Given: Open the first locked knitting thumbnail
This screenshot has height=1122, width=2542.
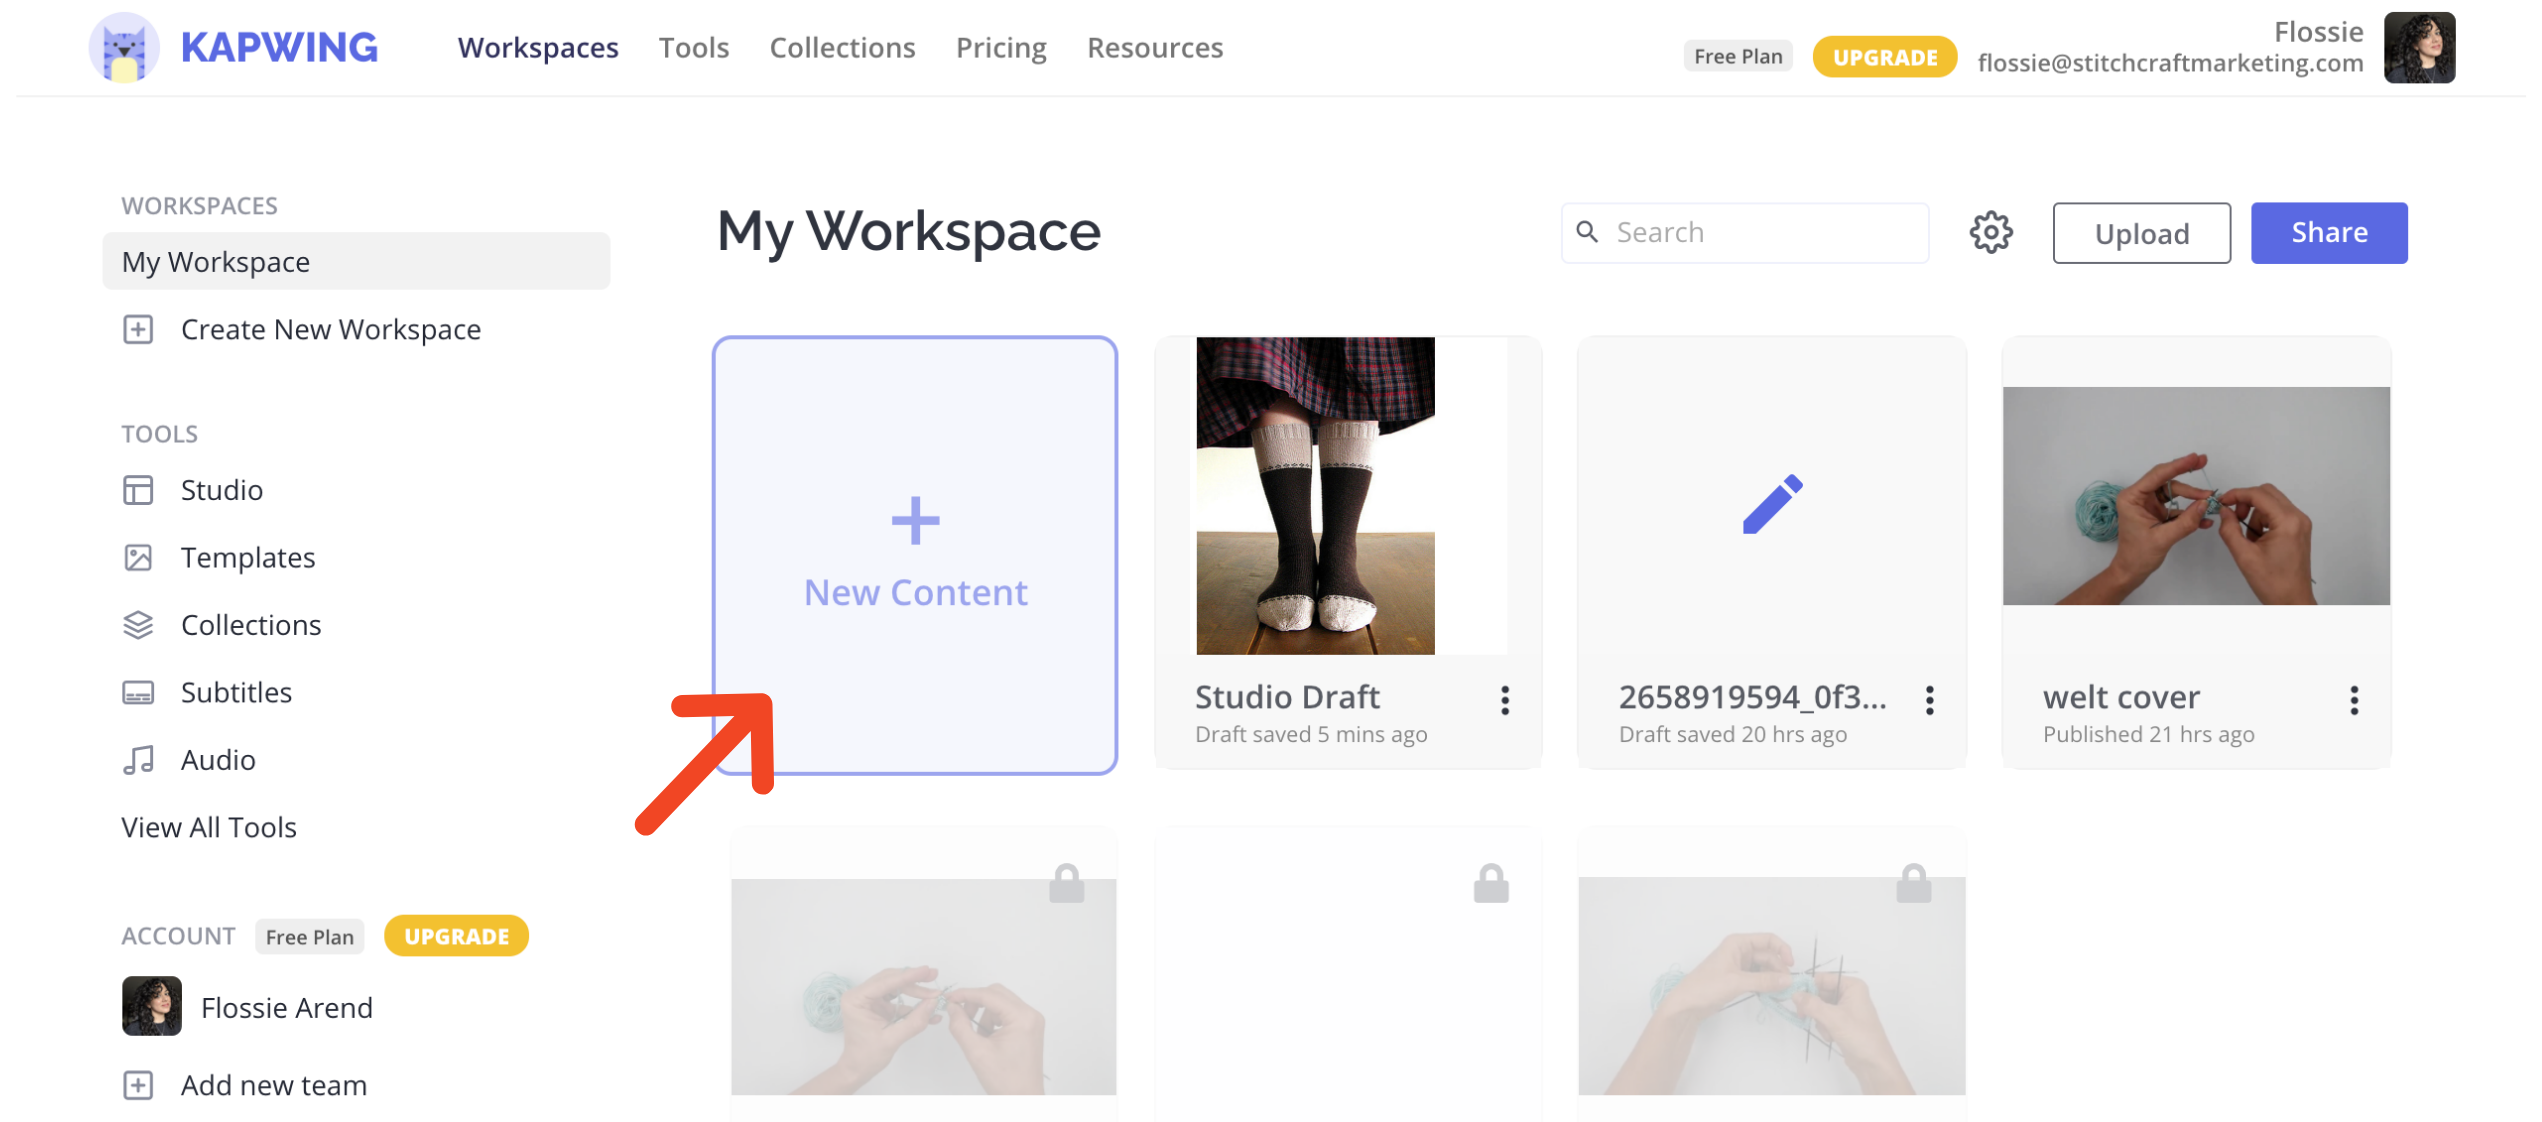Looking at the screenshot, I should [x=923, y=986].
